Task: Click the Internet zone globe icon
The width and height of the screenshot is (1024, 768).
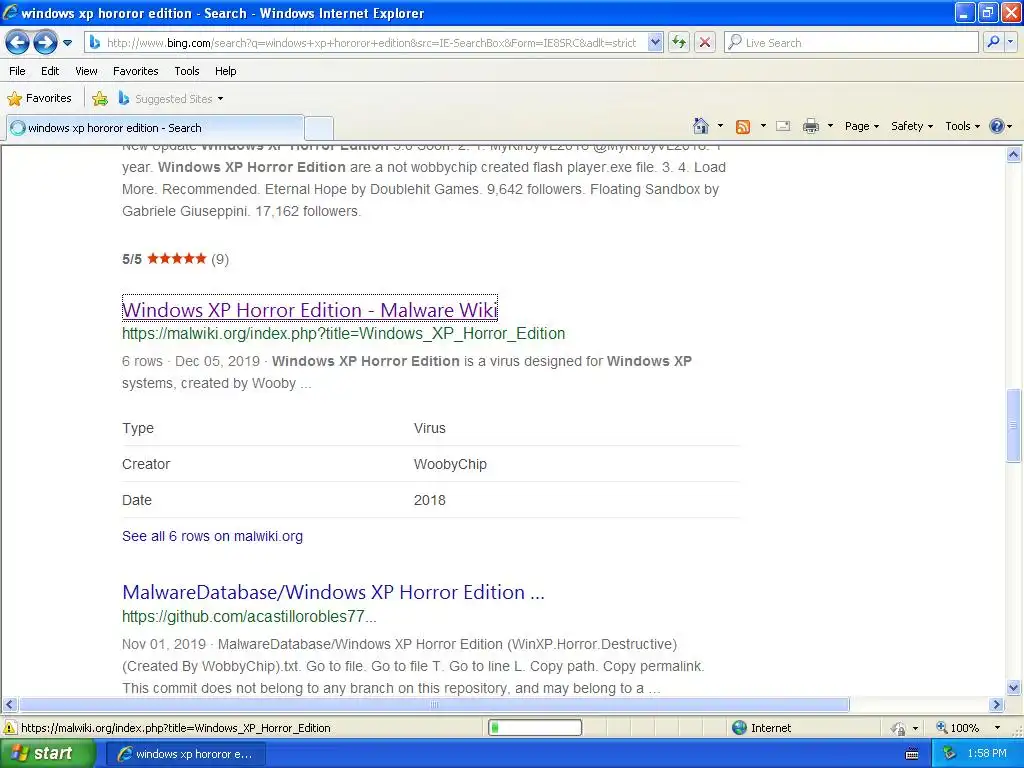Action: (x=739, y=728)
